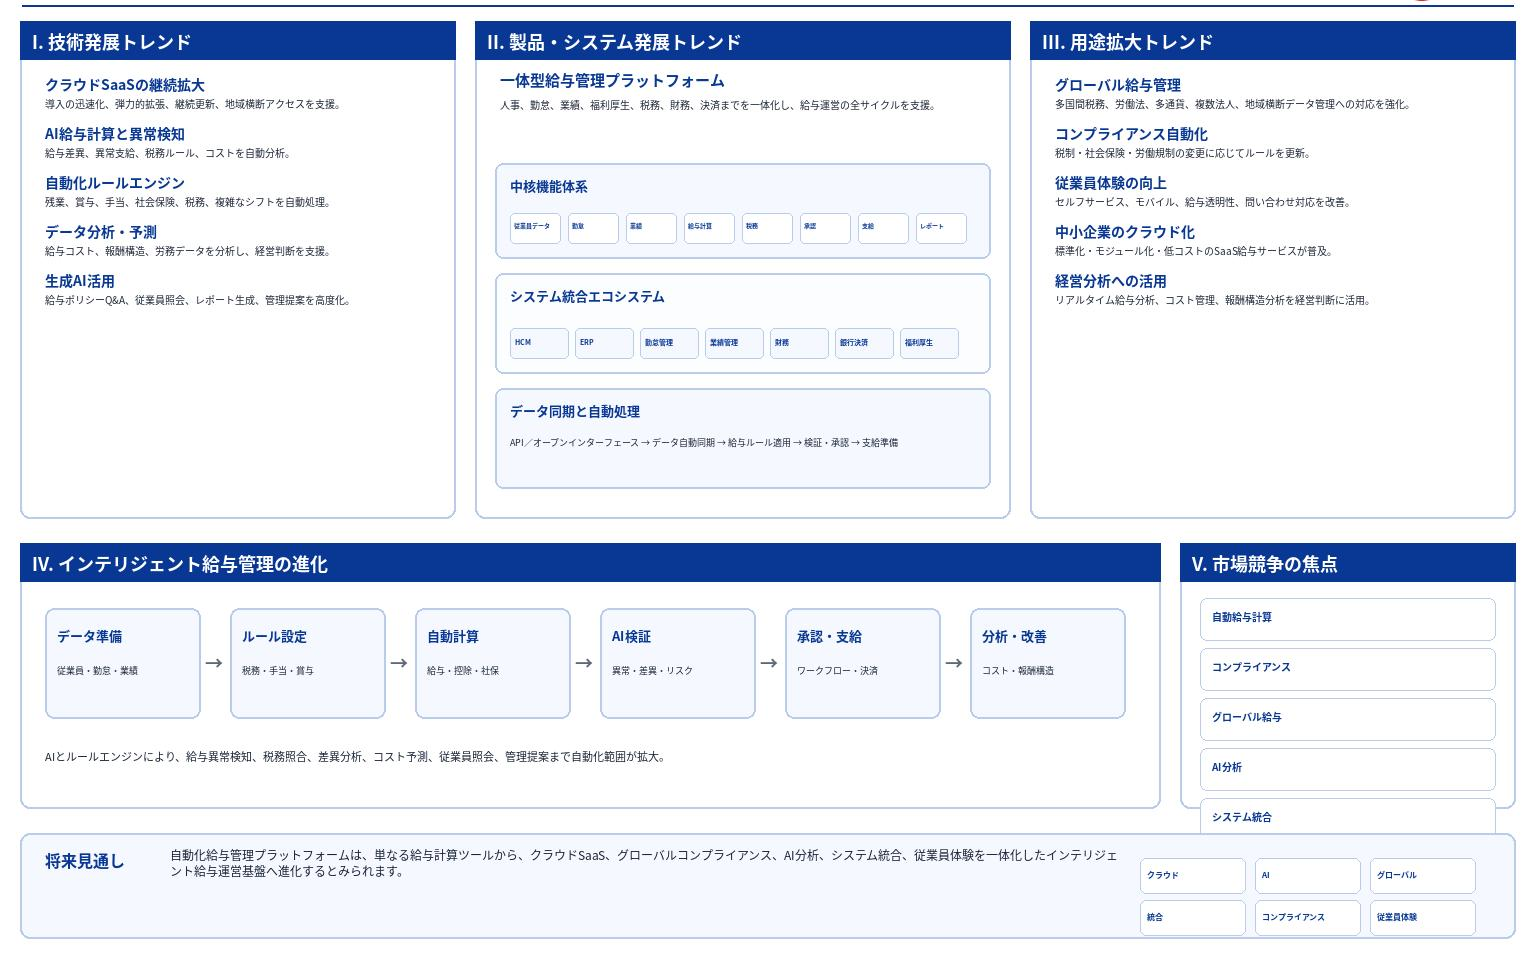Select the ERP chip
This screenshot has width=1535, height=967.
pyautogui.click(x=604, y=343)
